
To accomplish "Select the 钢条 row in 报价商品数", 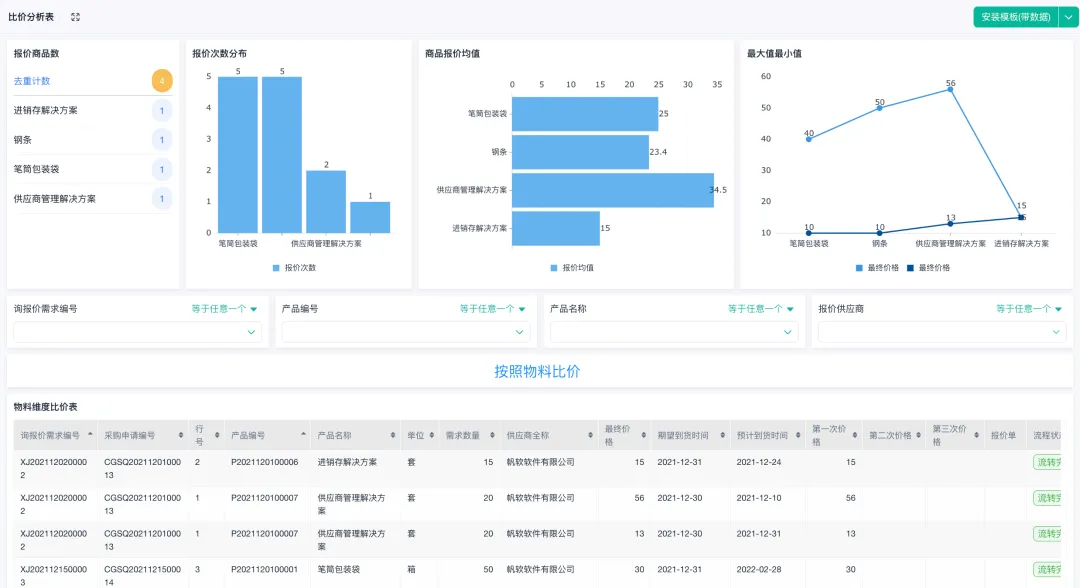I will click(92, 140).
